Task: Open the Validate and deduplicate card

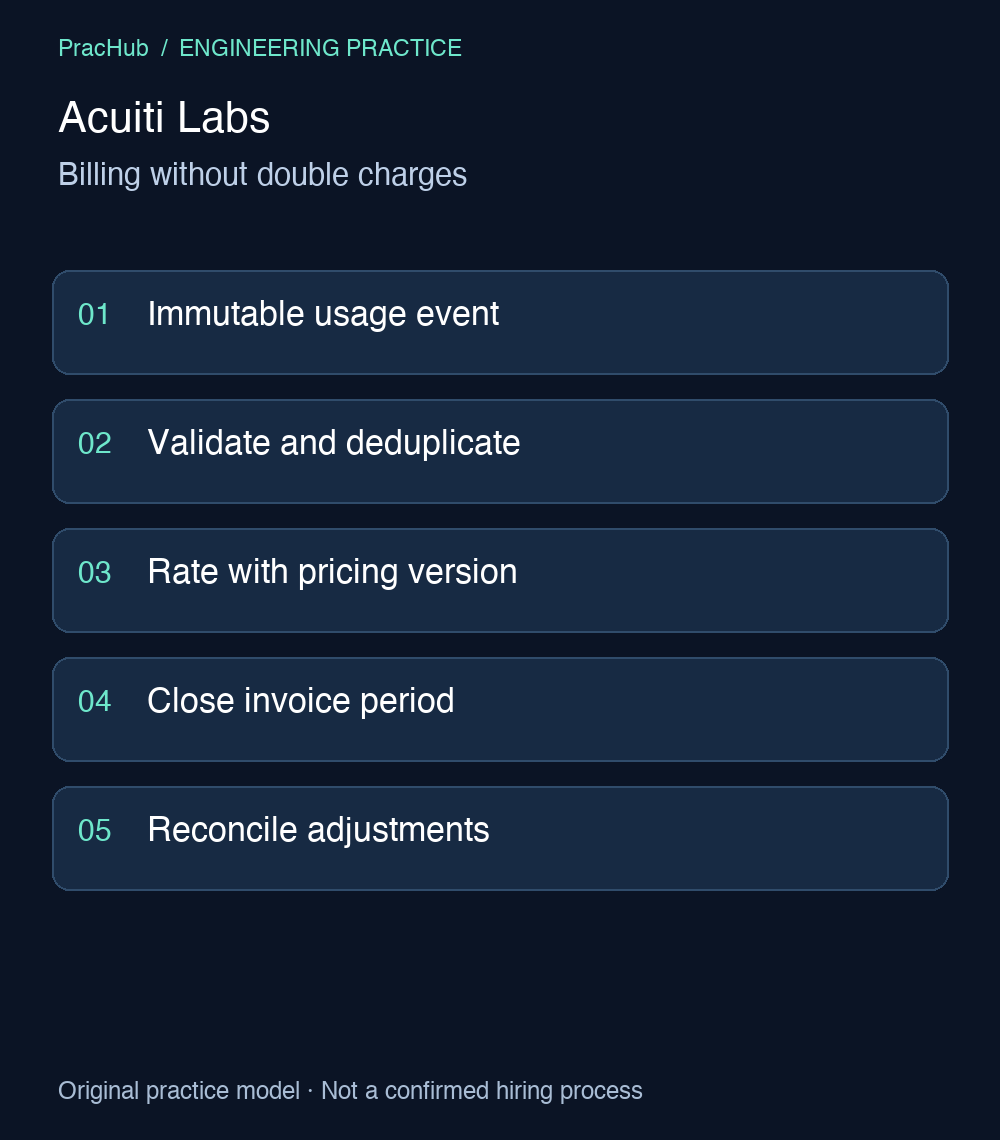Action: (500, 451)
